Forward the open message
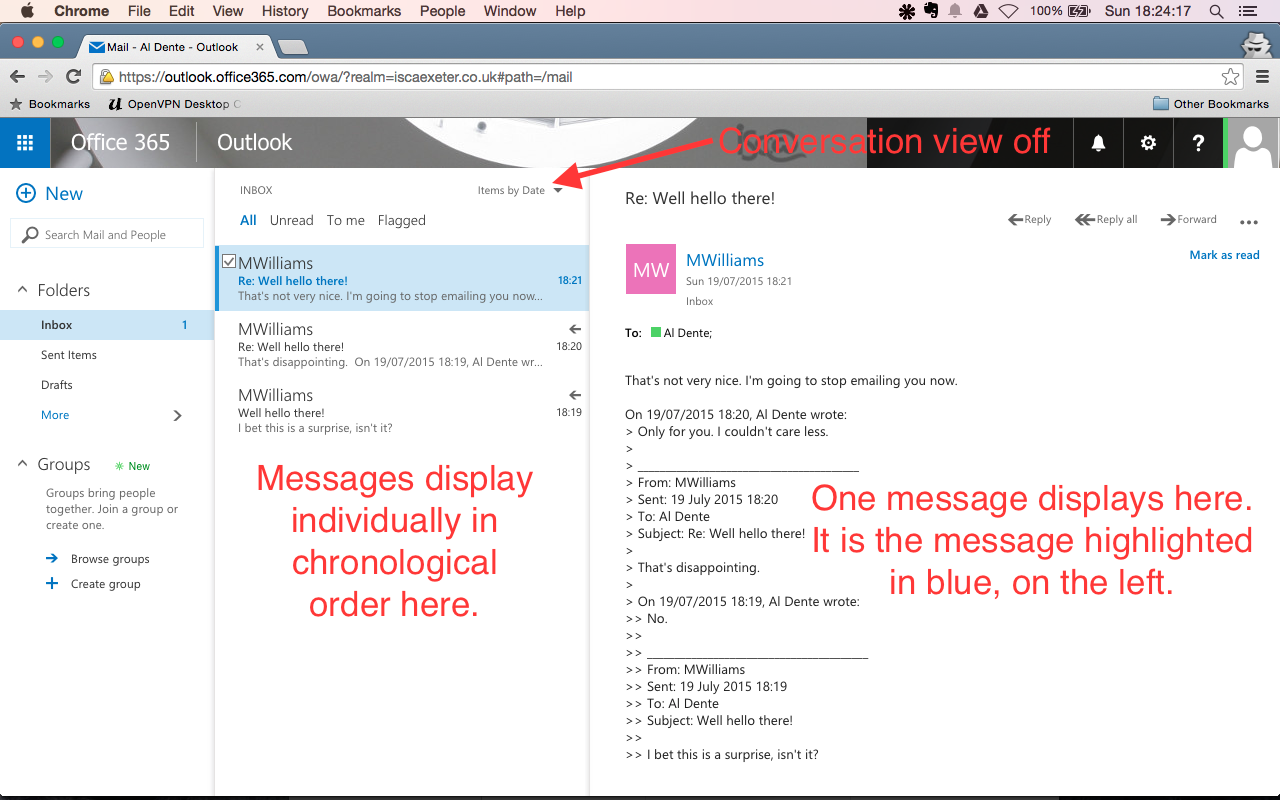The image size is (1280, 800). pos(1189,219)
